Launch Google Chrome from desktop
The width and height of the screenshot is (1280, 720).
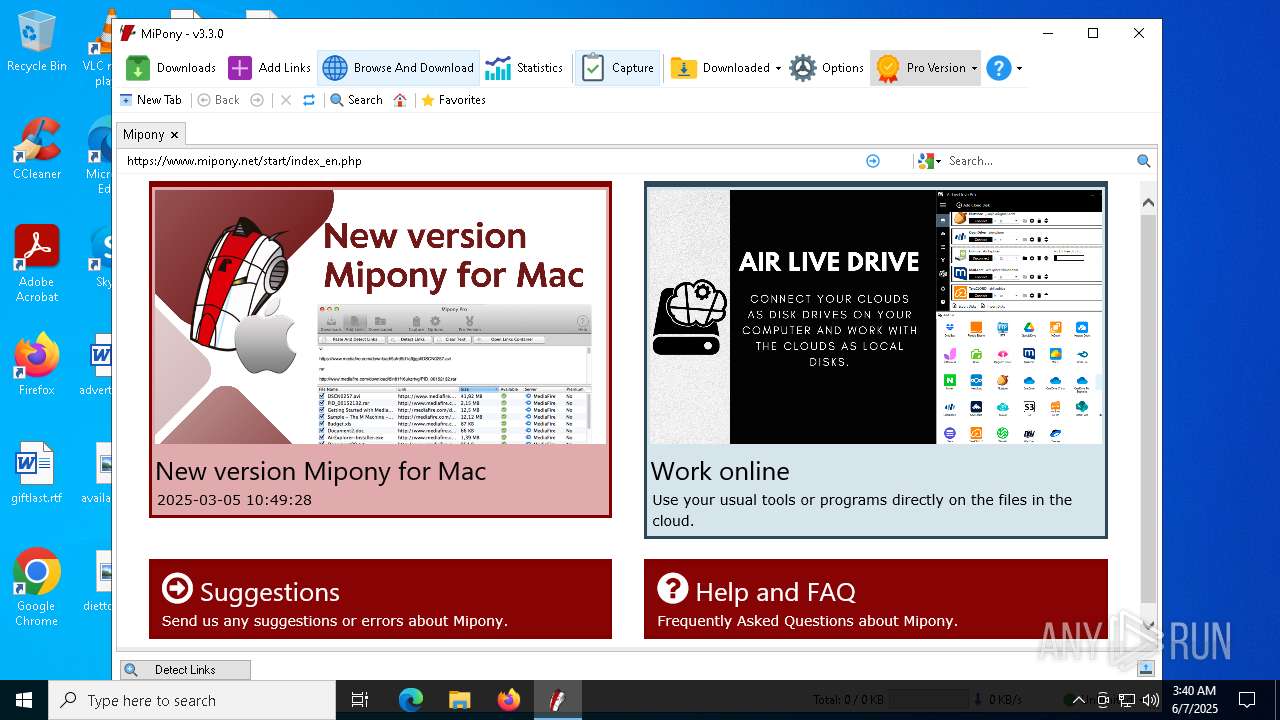click(37, 588)
